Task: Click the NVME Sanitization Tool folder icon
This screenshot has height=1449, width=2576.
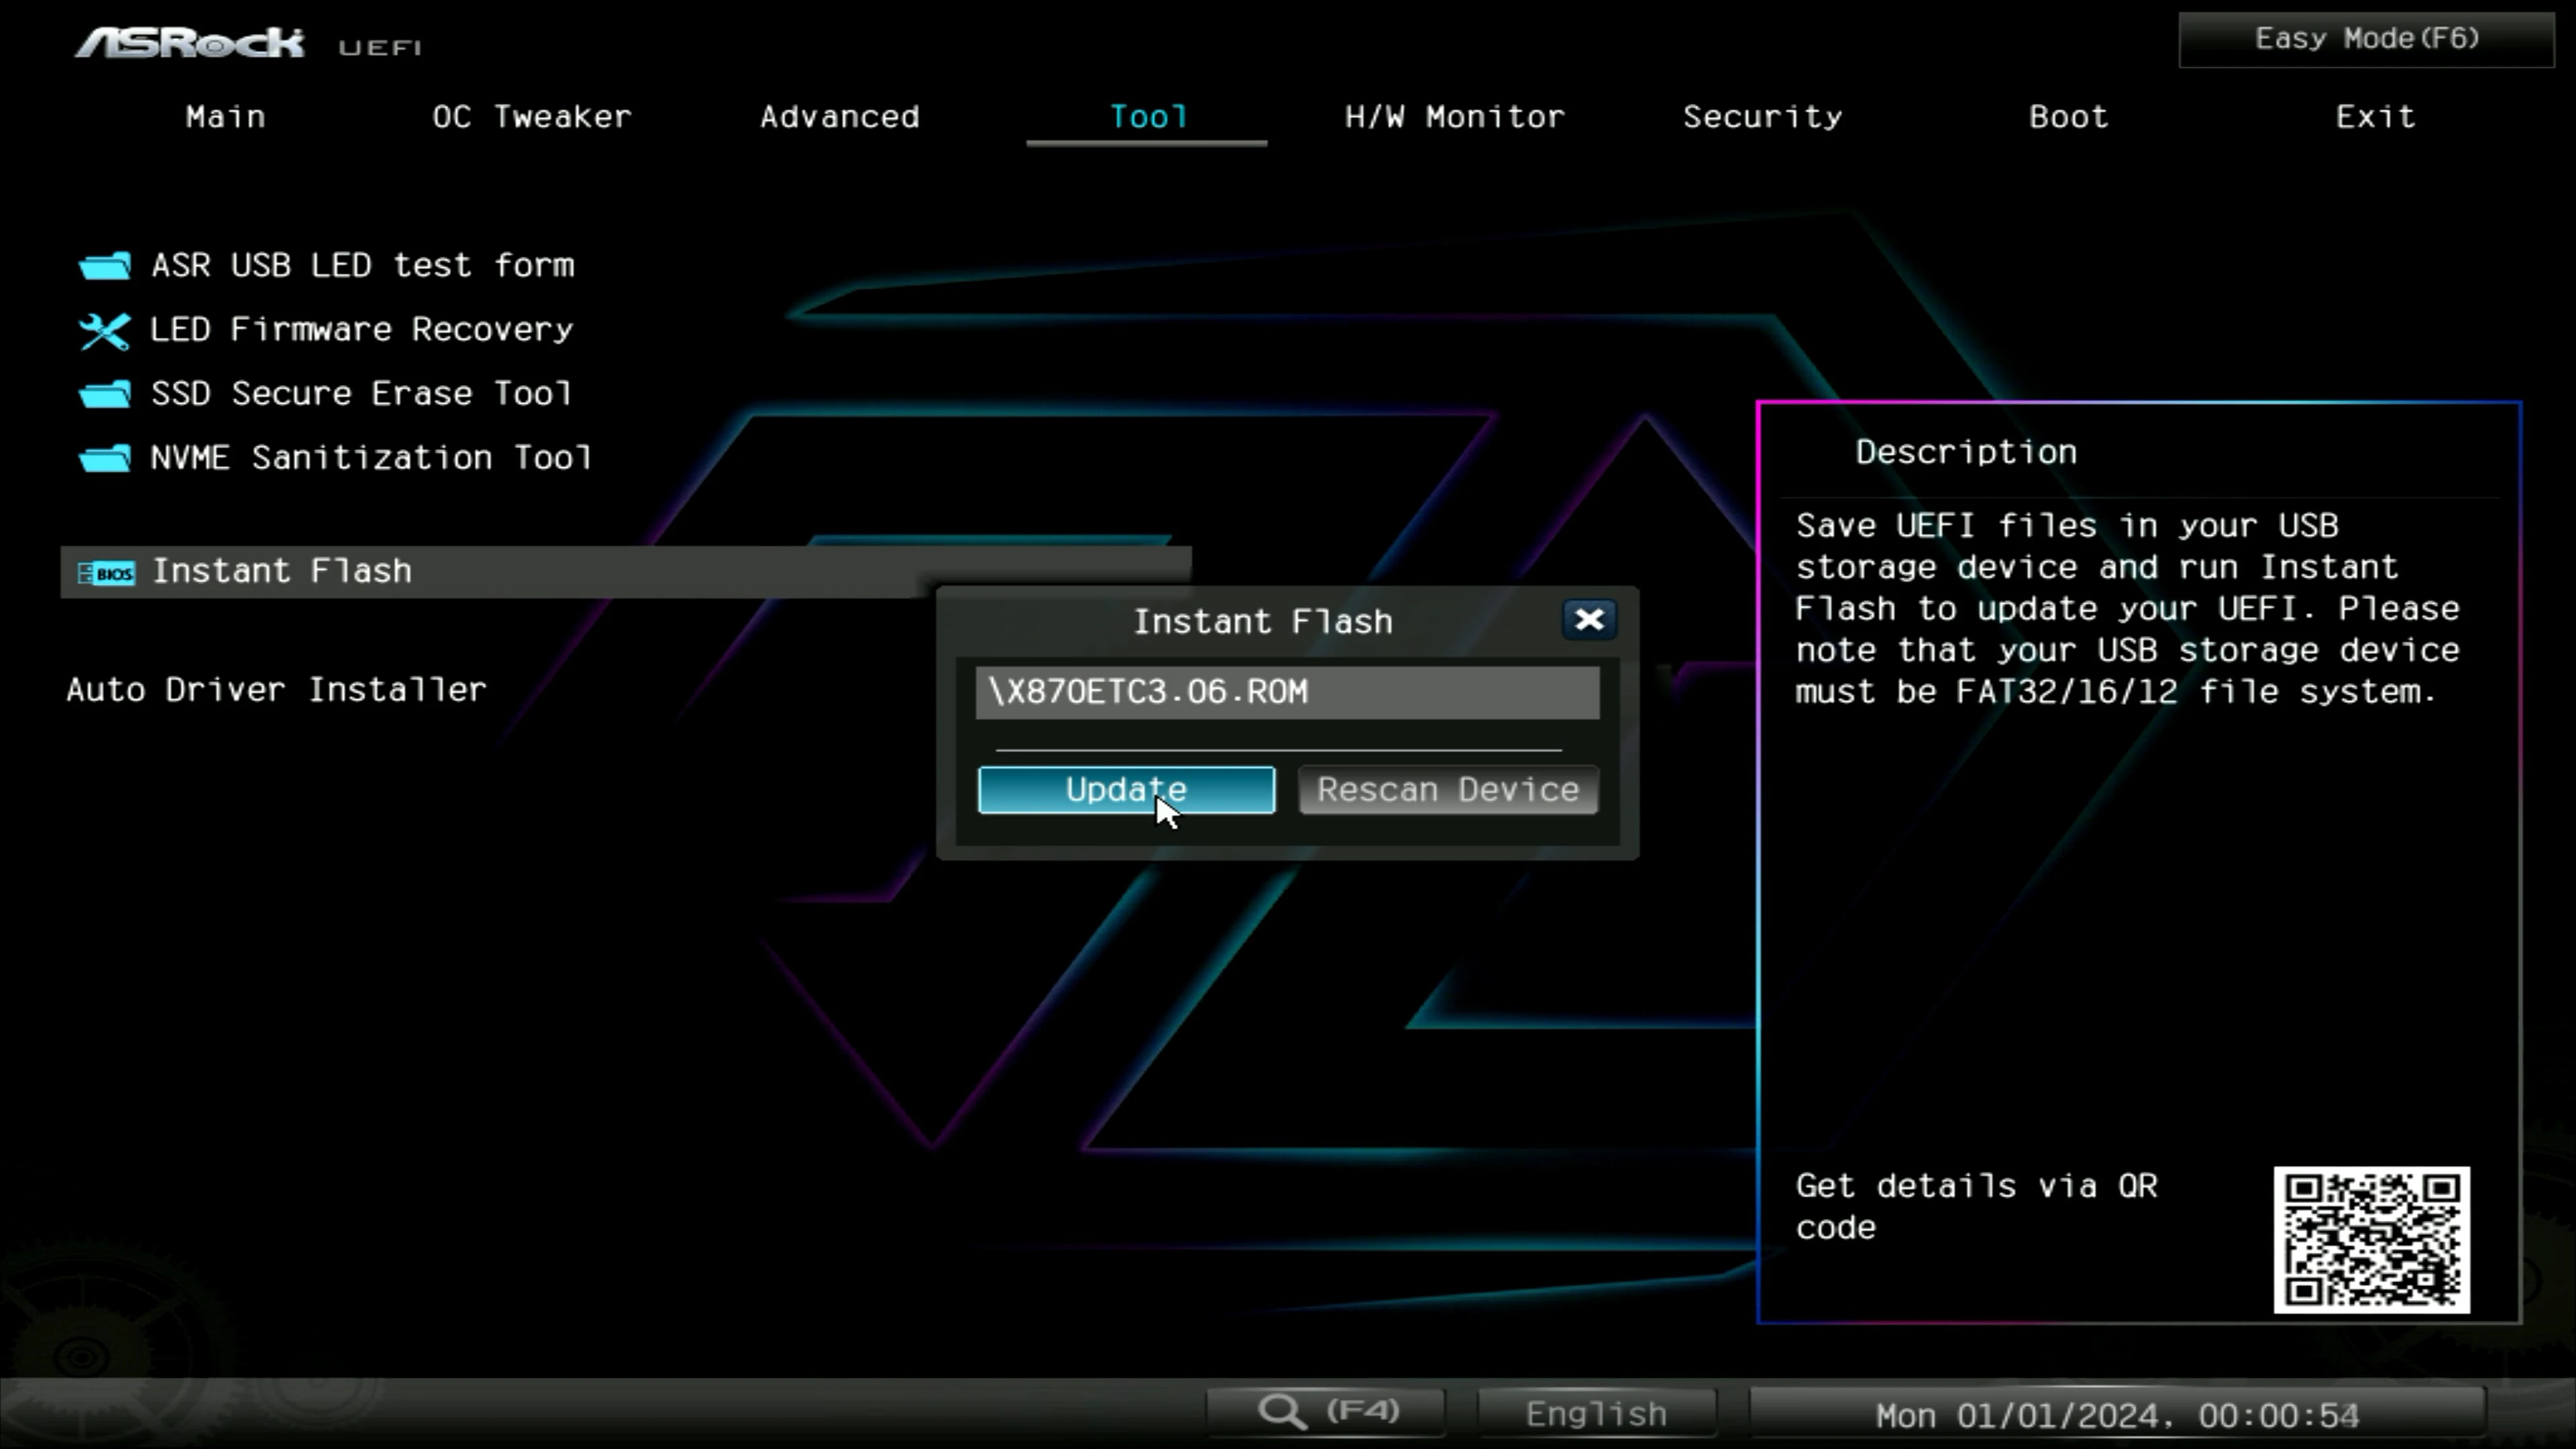Action: click(104, 458)
